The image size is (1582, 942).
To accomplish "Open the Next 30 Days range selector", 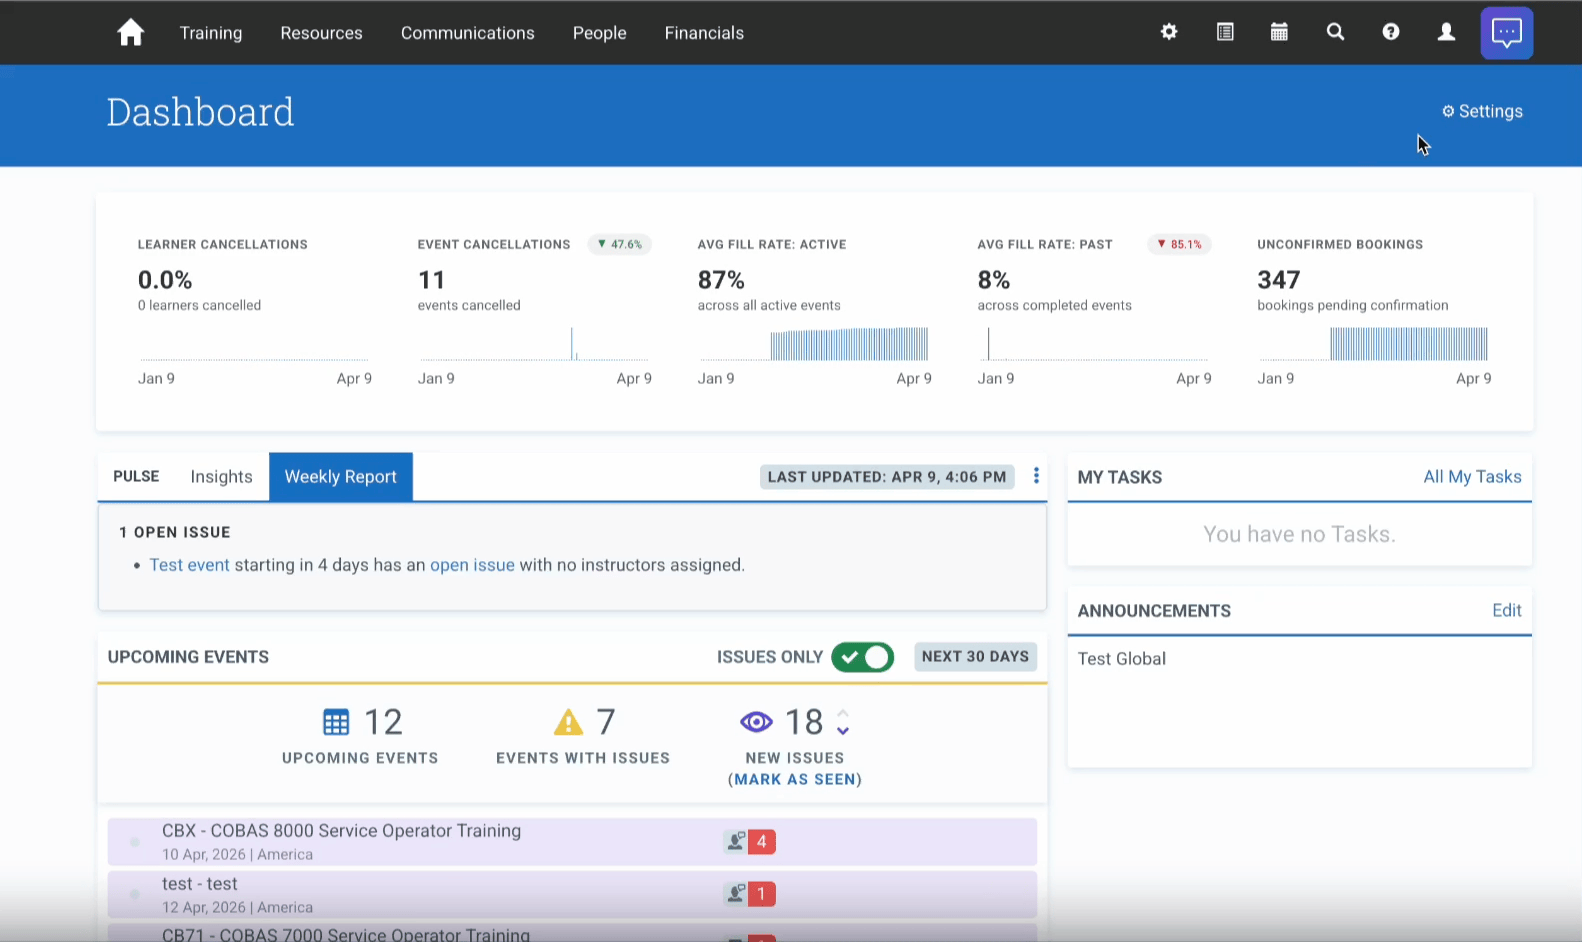I will [x=975, y=657].
